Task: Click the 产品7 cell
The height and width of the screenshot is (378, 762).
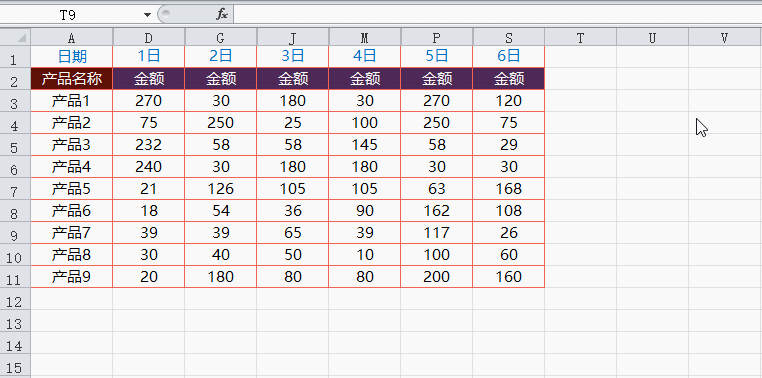Action: tap(72, 233)
